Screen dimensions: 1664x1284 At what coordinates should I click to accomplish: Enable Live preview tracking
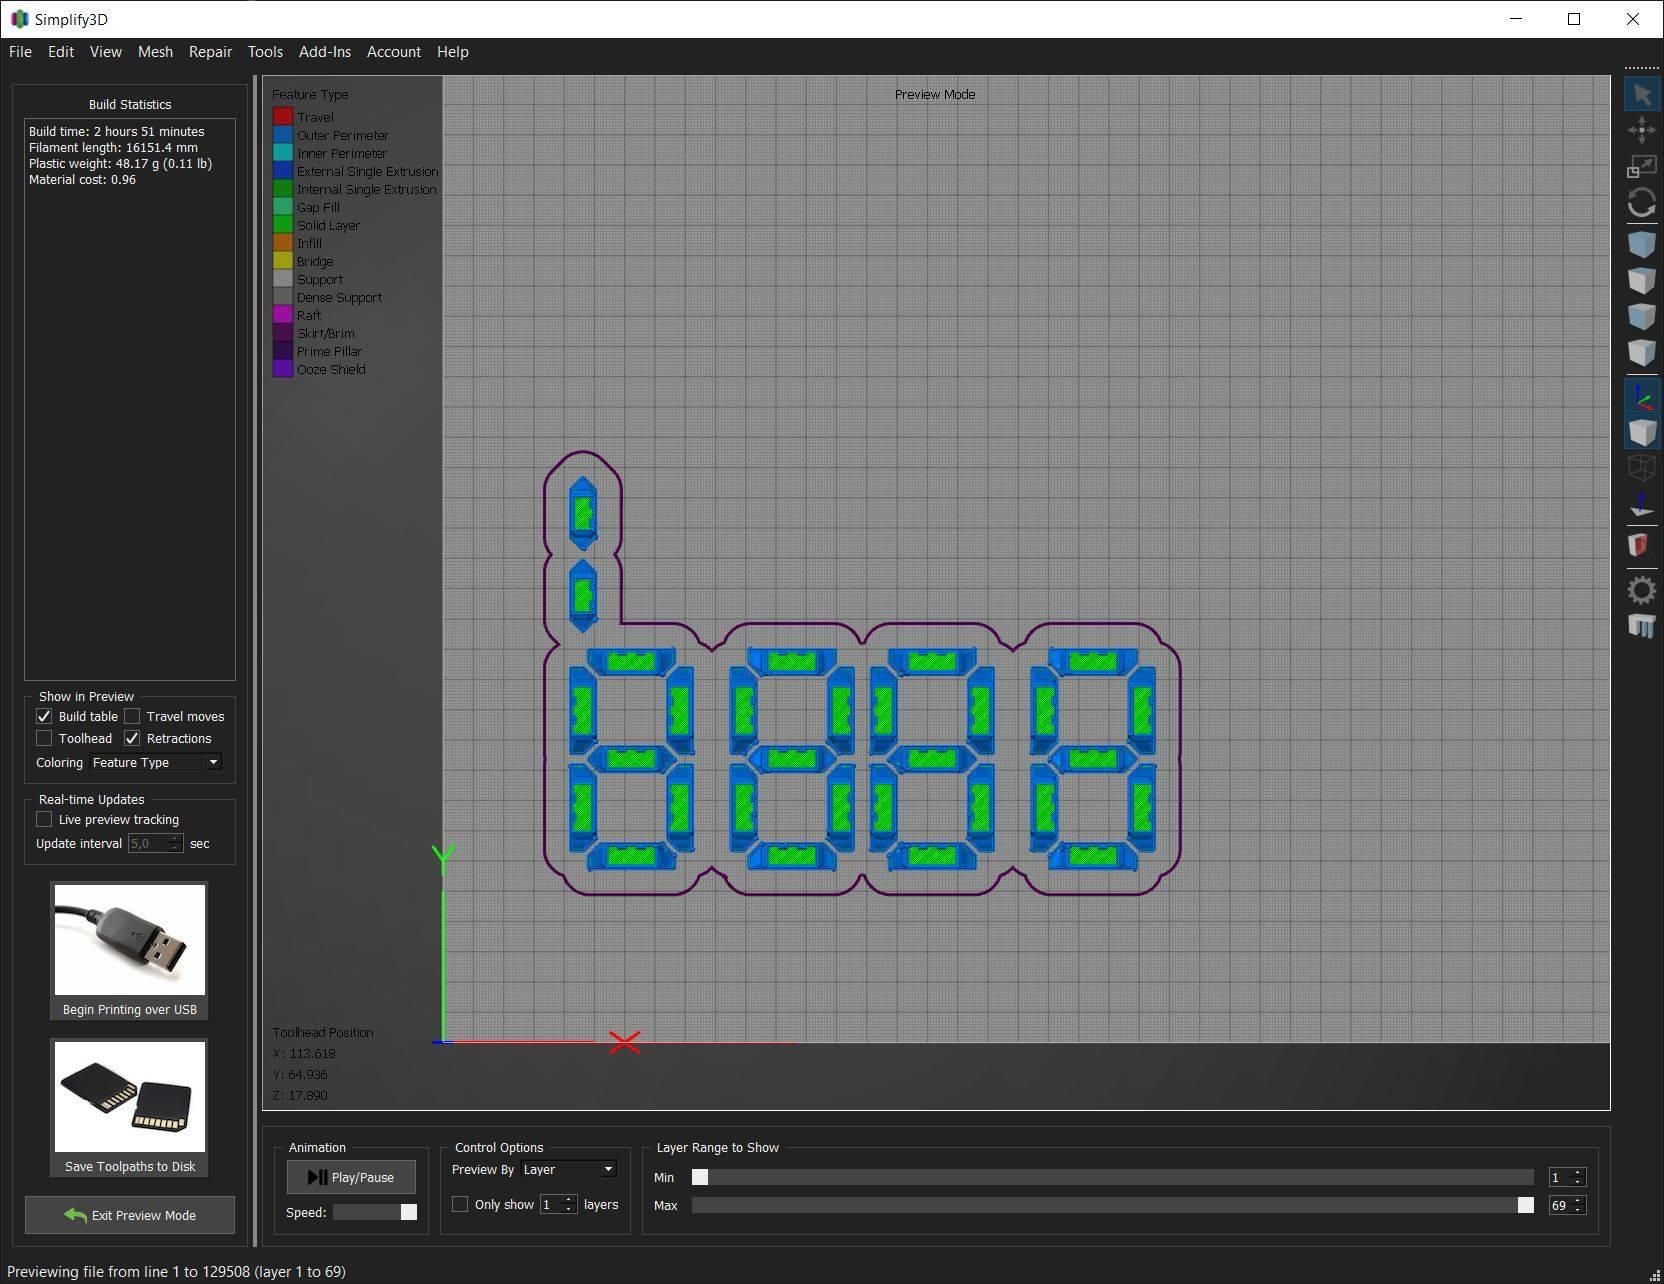44,819
